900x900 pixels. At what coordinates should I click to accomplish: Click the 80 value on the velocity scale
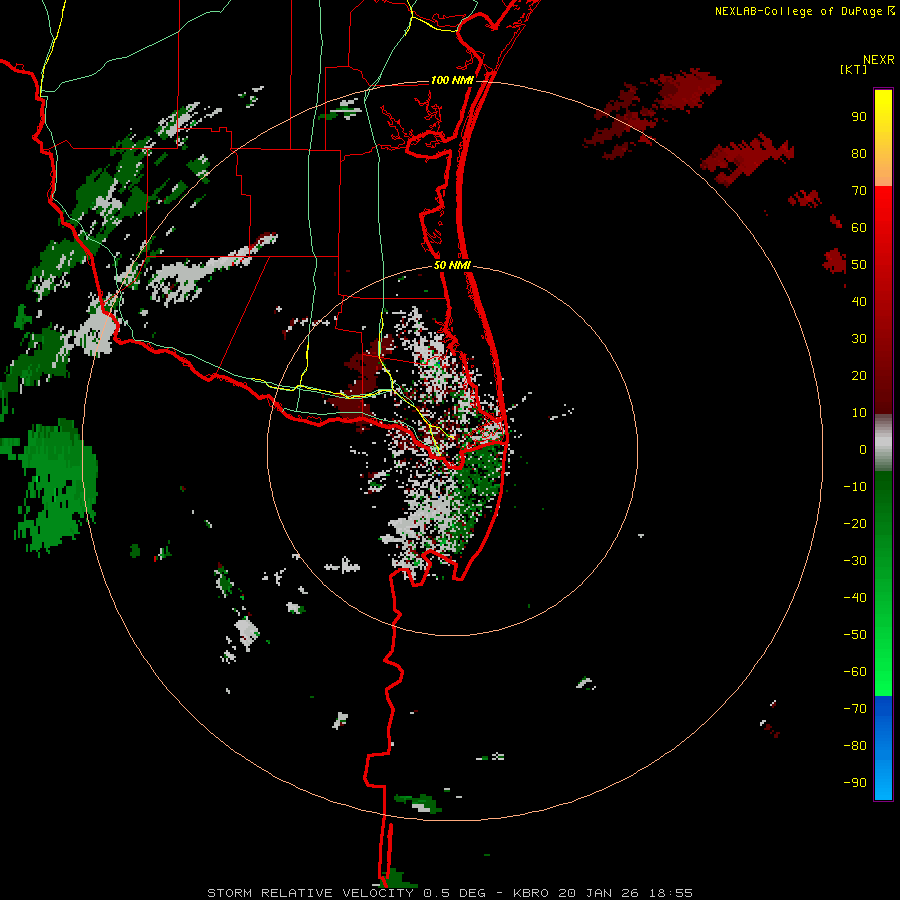click(859, 154)
